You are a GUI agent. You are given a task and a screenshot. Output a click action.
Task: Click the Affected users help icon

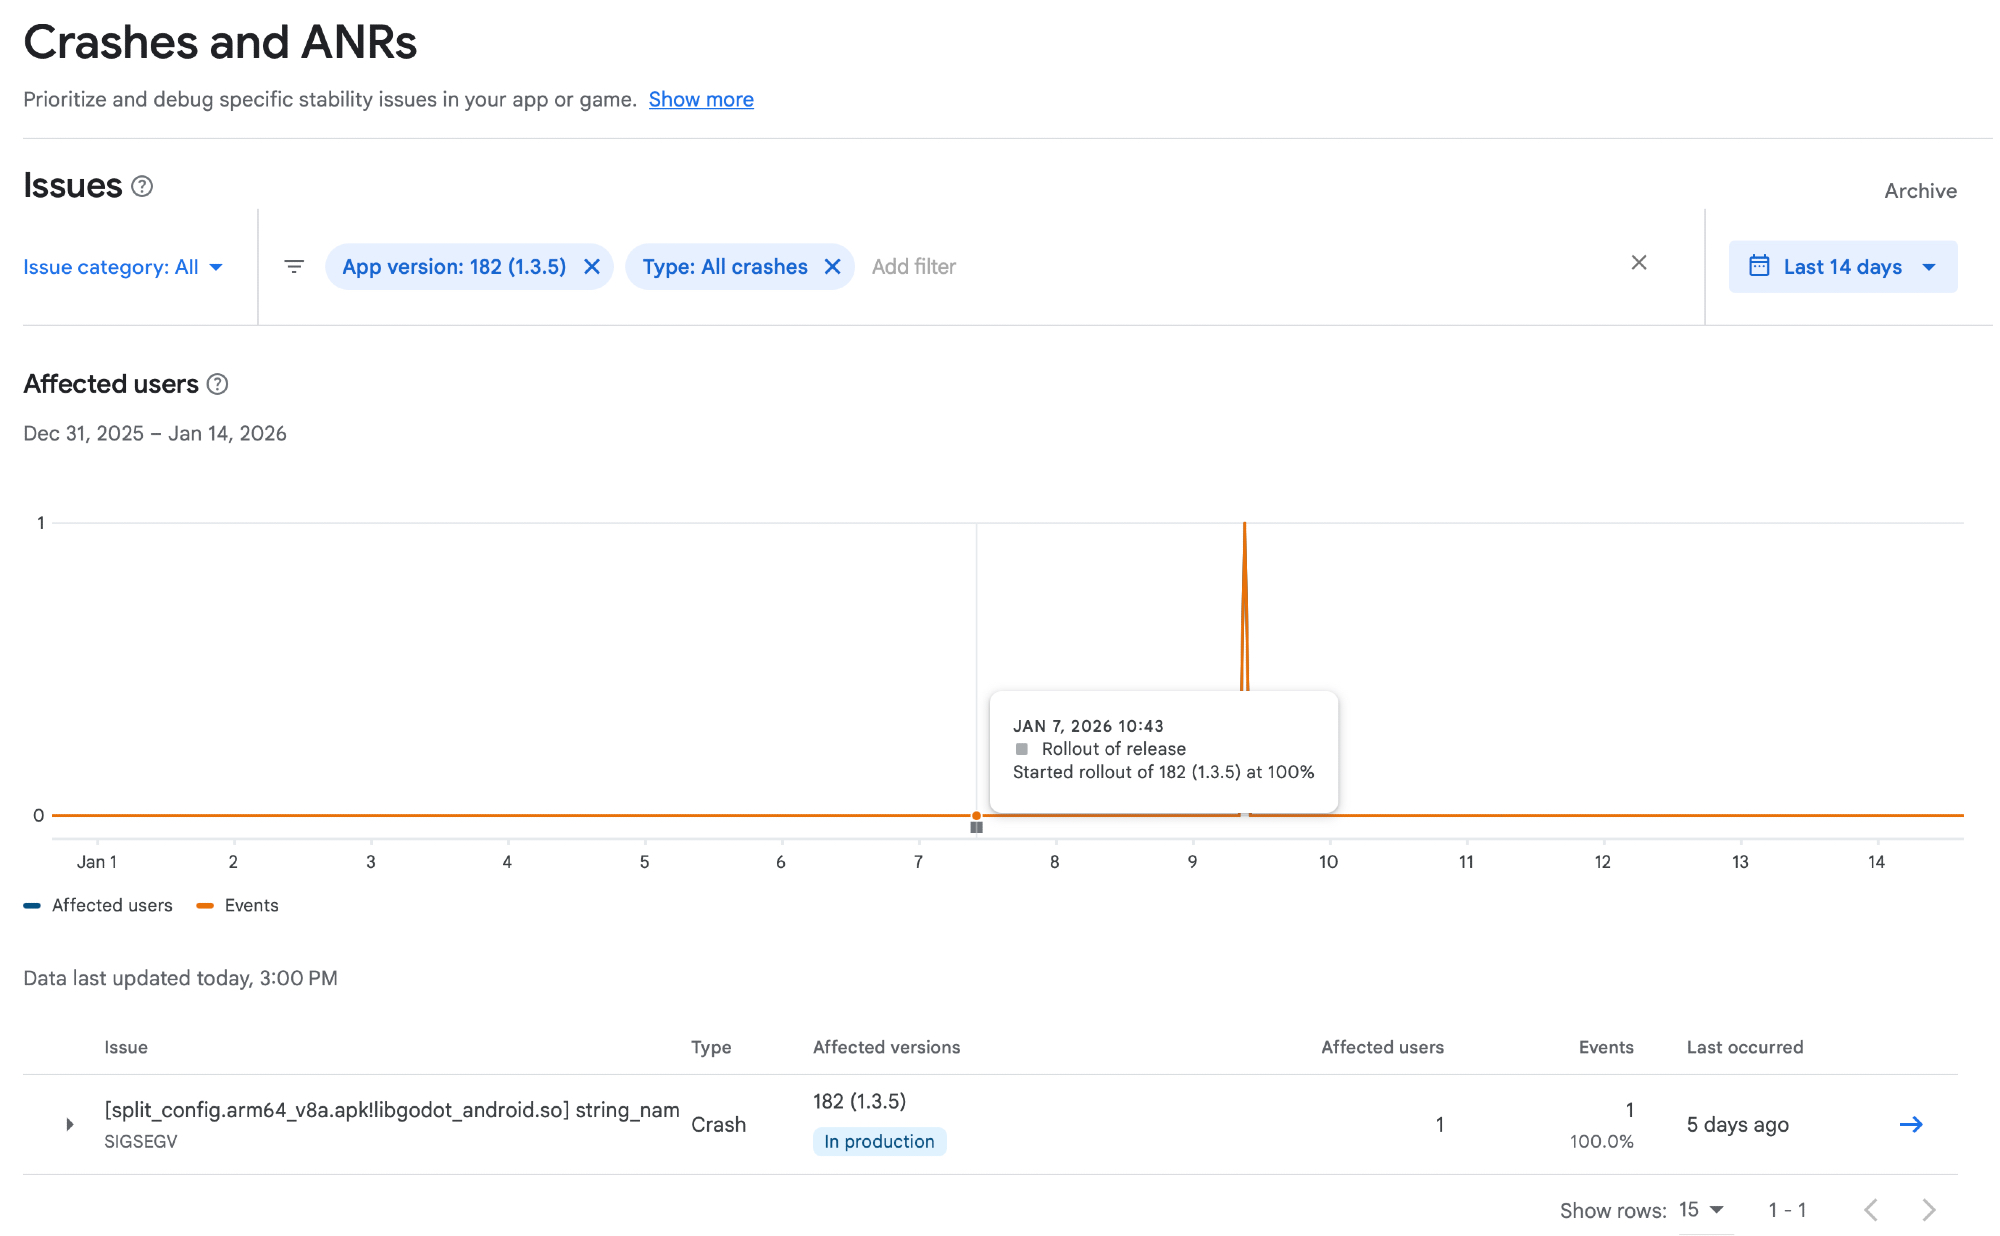tap(217, 384)
